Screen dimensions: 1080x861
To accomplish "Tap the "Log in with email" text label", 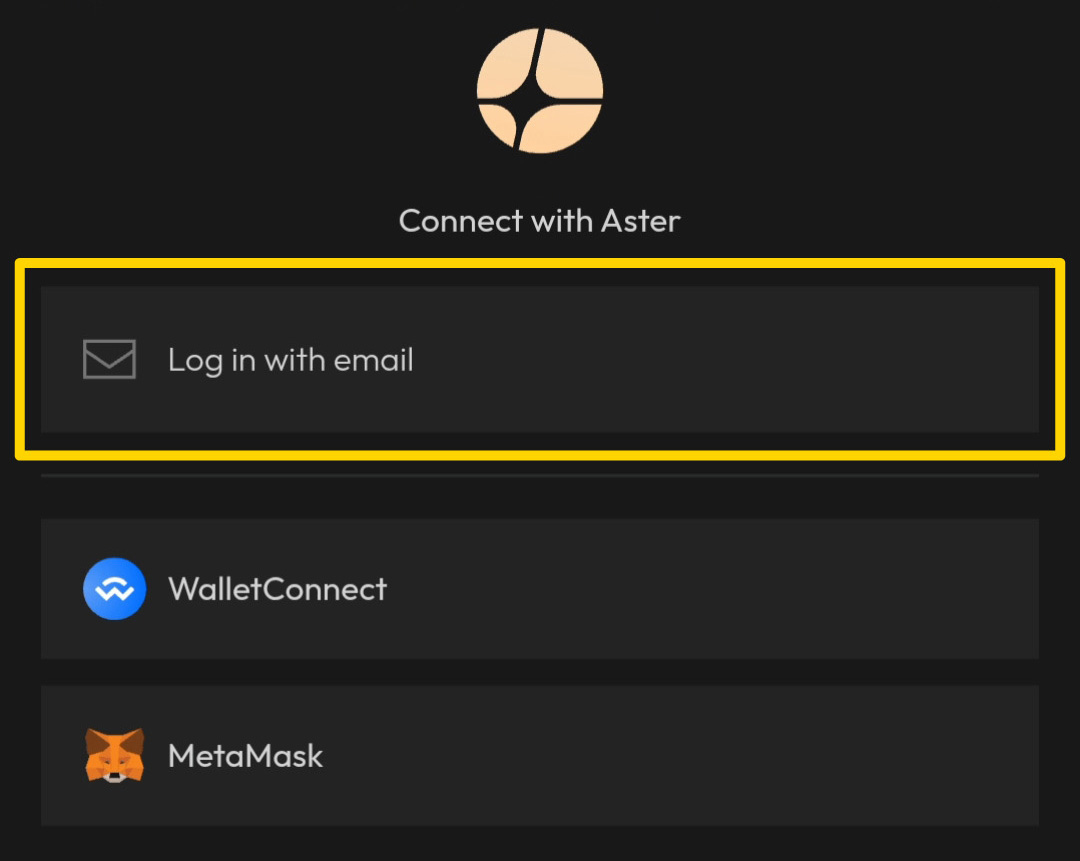I will click(290, 360).
